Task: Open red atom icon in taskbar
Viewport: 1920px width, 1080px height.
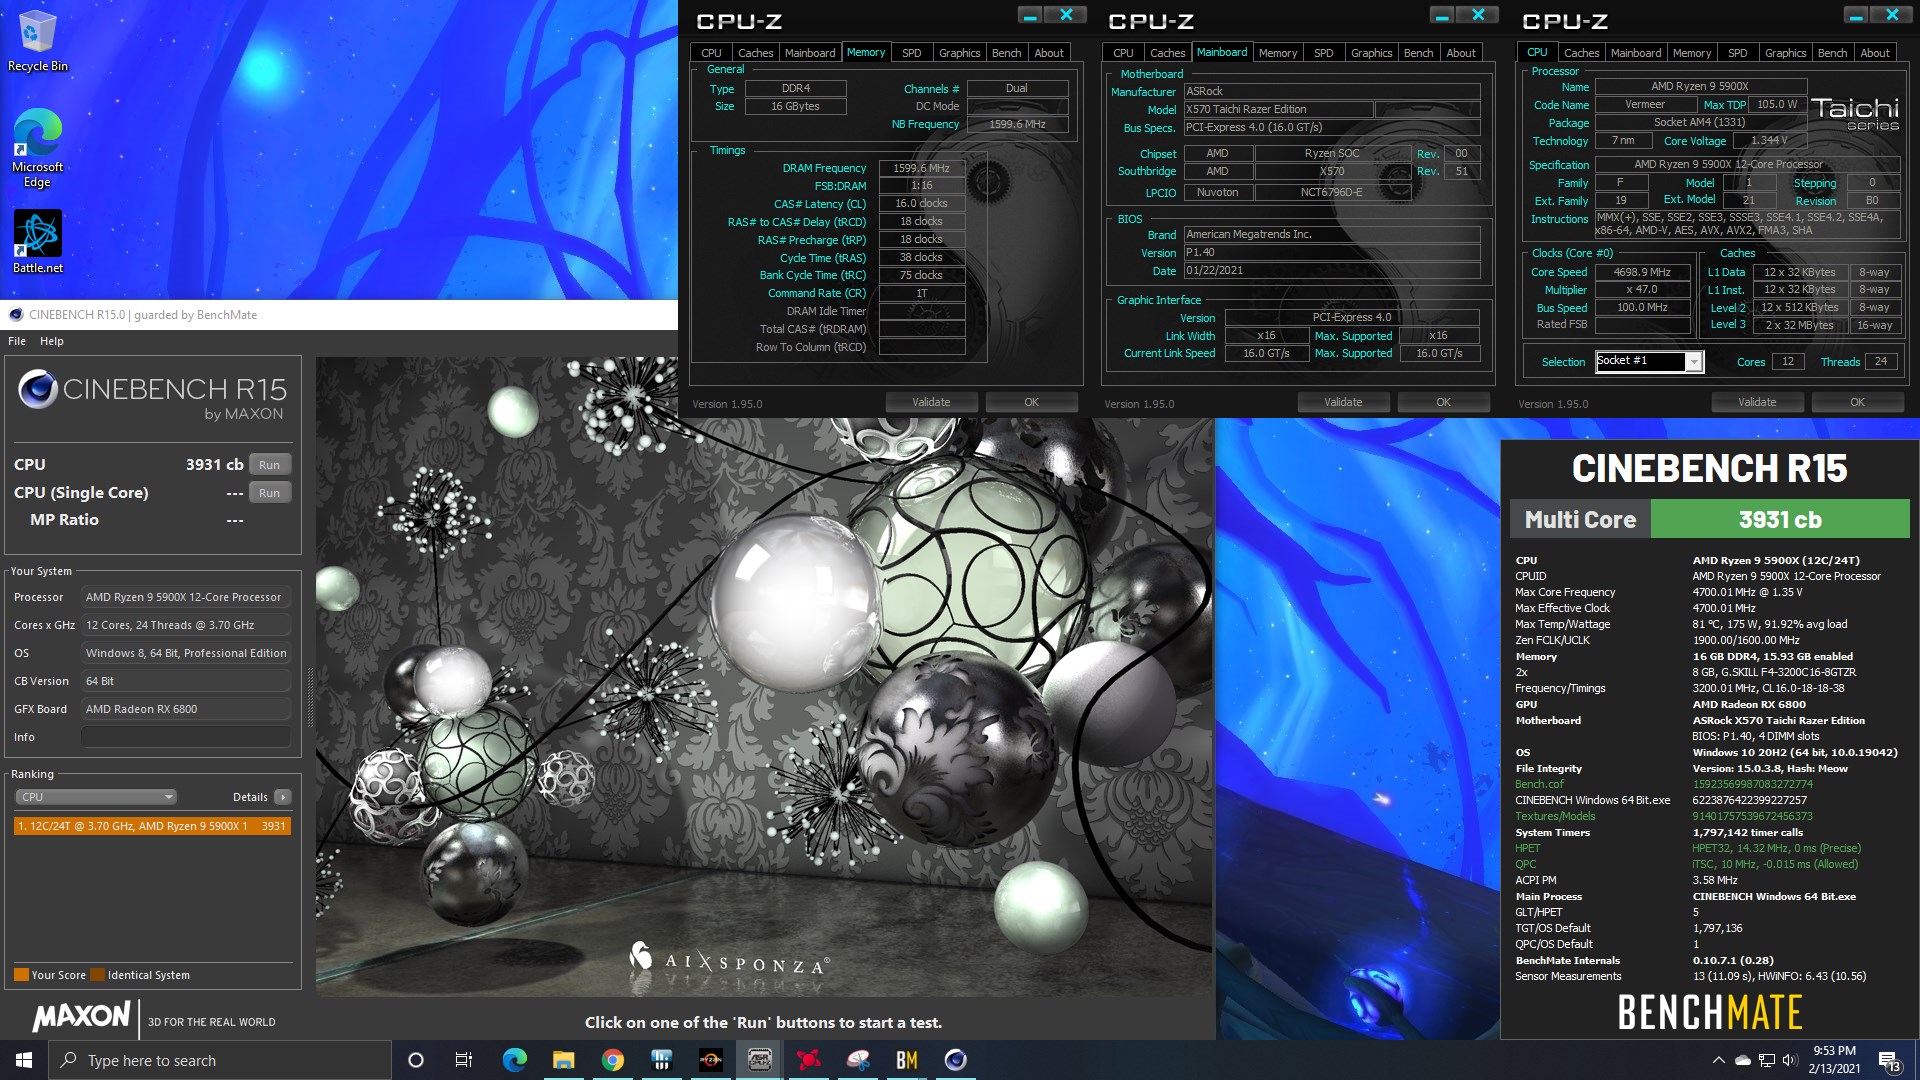Action: pyautogui.click(x=808, y=1060)
